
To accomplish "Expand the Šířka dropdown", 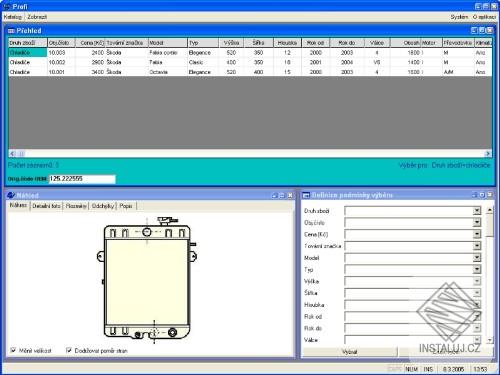I will coord(477,293).
